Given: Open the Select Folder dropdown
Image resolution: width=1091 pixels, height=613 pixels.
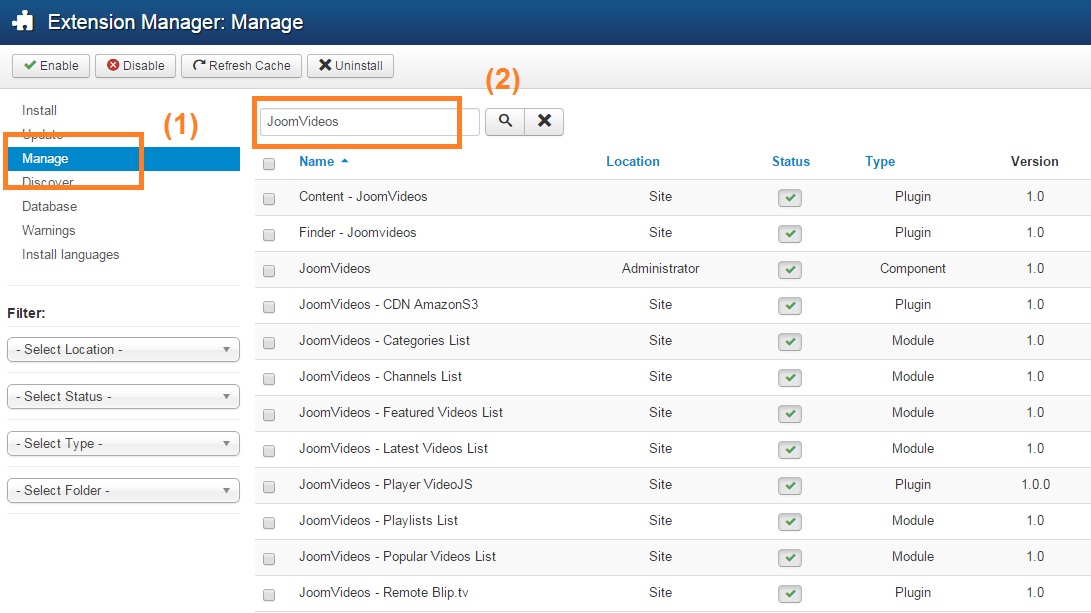Looking at the screenshot, I should [123, 491].
